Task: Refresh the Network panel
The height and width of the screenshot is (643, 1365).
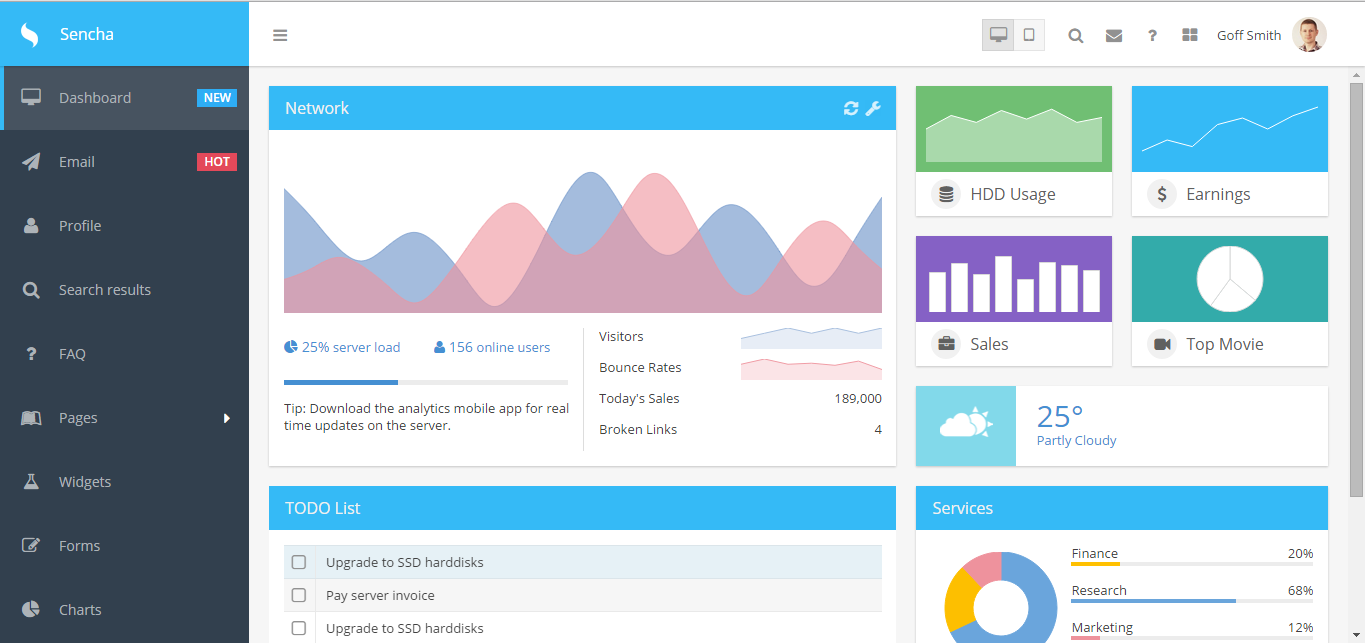Action: [851, 108]
